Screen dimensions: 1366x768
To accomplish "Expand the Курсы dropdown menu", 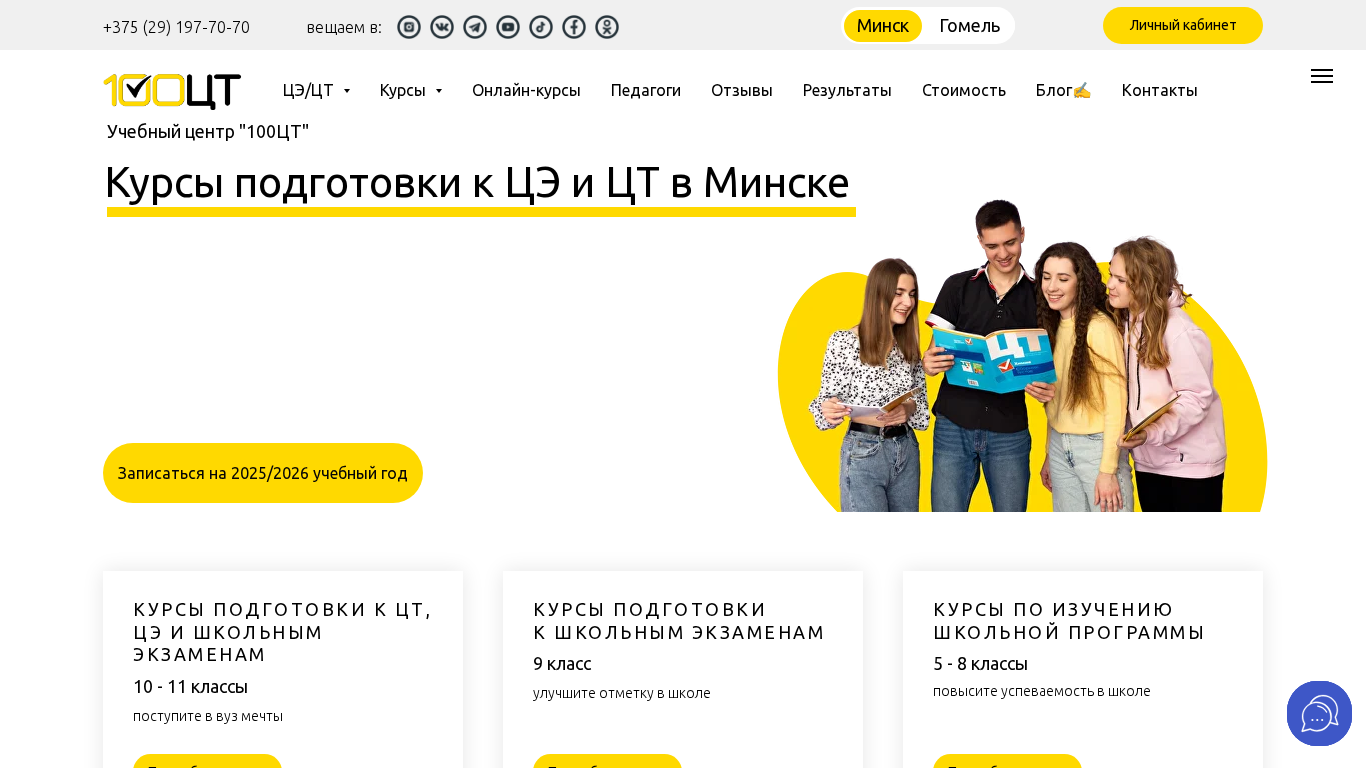I will tap(410, 90).
